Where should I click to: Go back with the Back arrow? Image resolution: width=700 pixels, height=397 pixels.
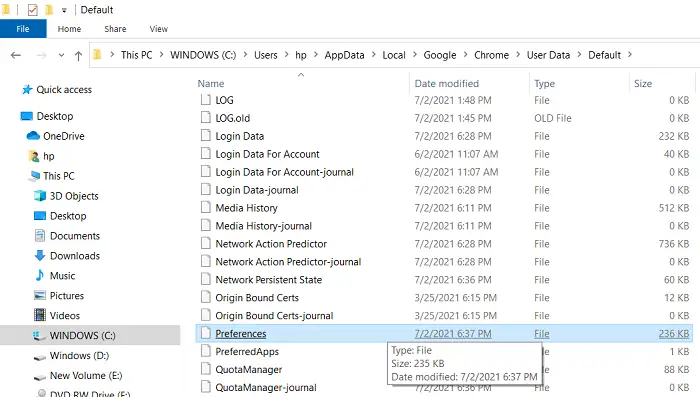(x=16, y=55)
